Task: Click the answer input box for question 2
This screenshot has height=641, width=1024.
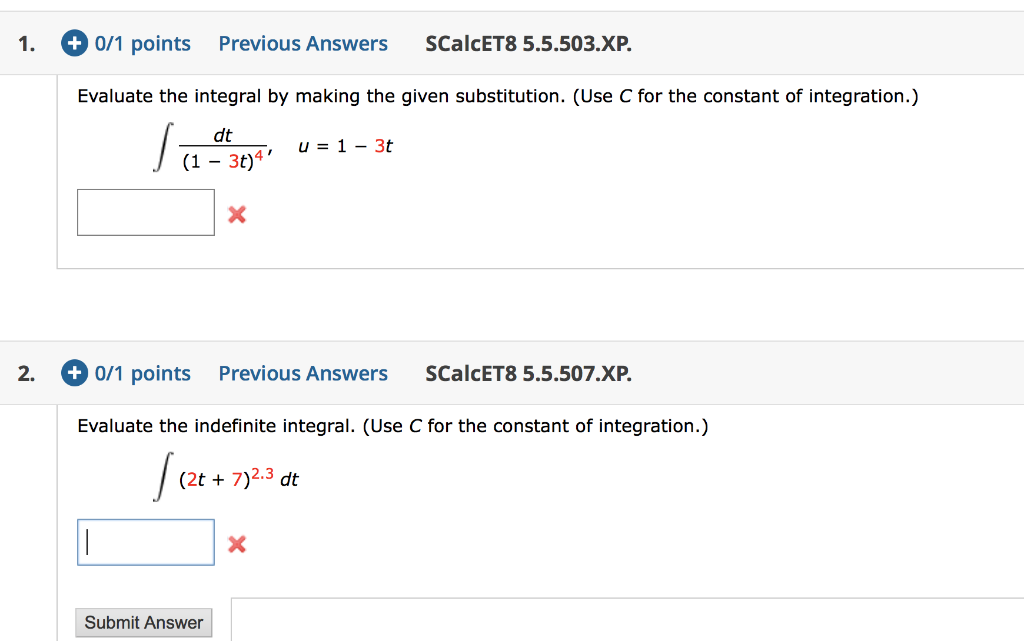Action: click(x=145, y=541)
